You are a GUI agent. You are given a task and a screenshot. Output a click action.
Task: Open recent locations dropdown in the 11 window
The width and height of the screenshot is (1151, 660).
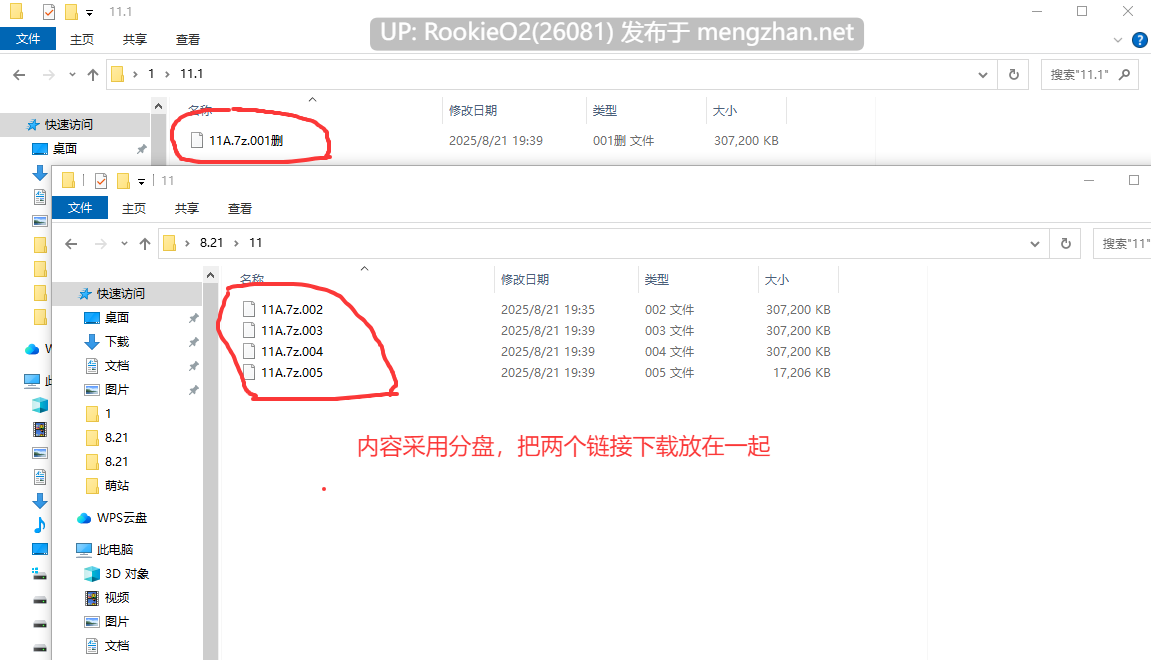124,244
